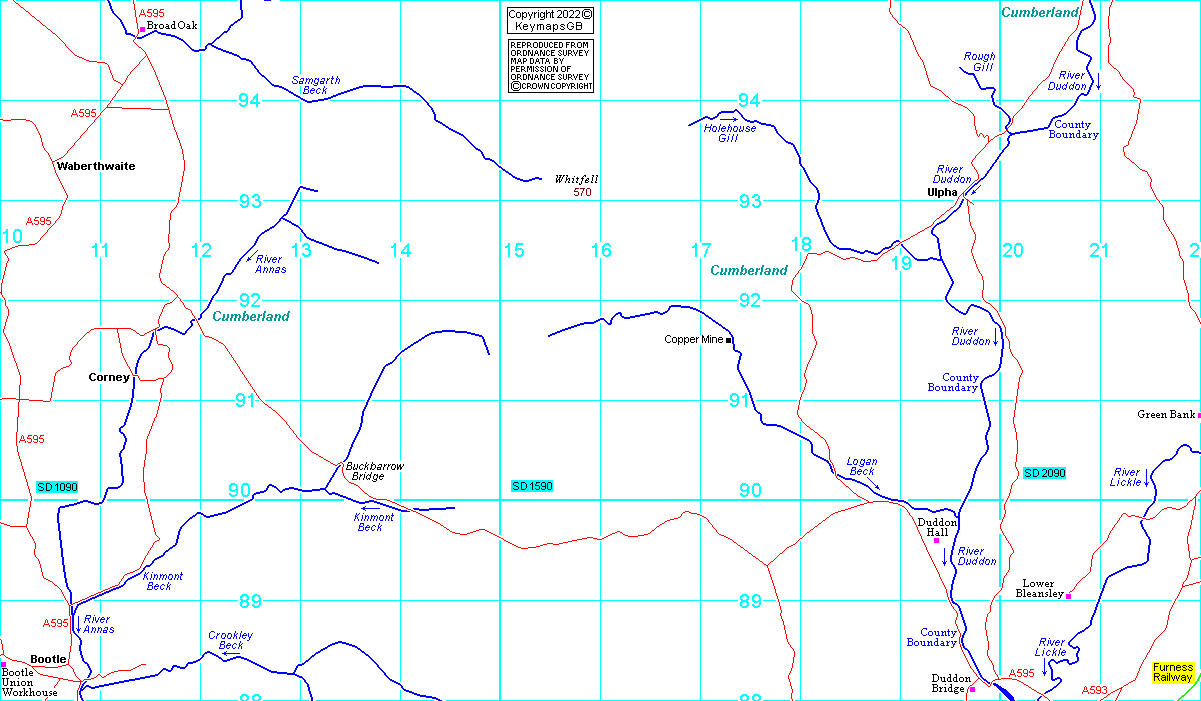Click the Broad Oak magenta location marker
Image resolution: width=1201 pixels, height=701 pixels.
142,30
